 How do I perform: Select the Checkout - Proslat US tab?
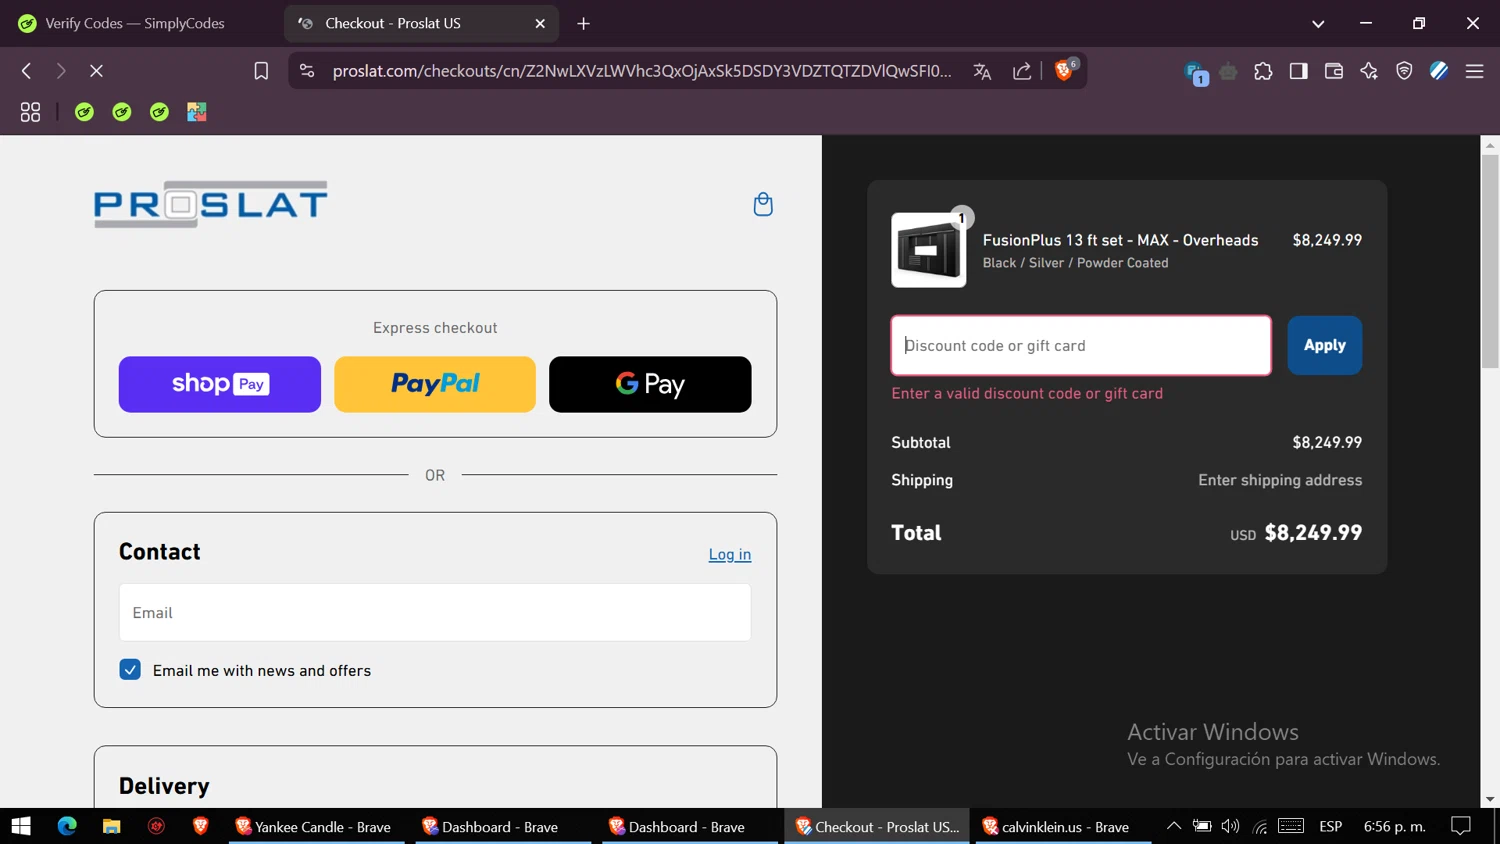[x=420, y=23]
